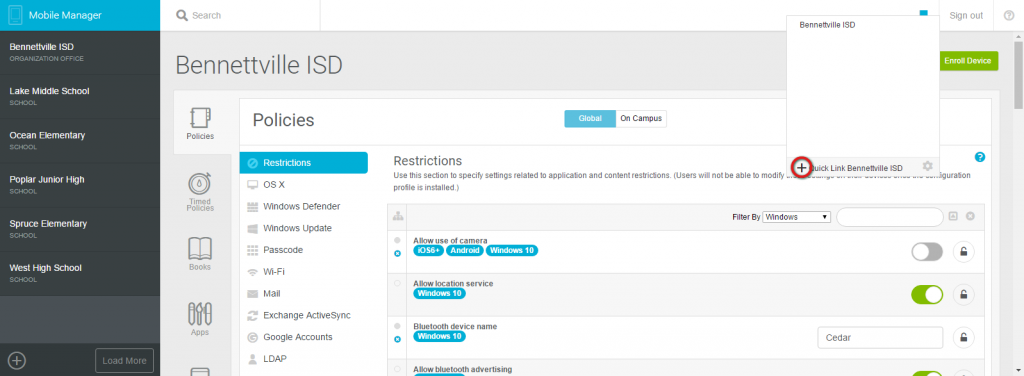
Task: Click iOS6+ tag on camera row
Action: click(428, 251)
